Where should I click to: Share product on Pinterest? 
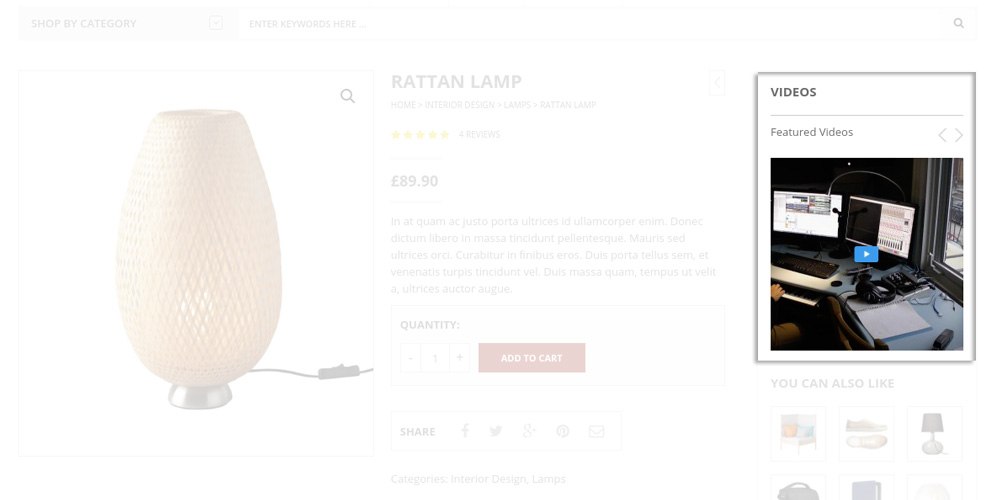(563, 431)
